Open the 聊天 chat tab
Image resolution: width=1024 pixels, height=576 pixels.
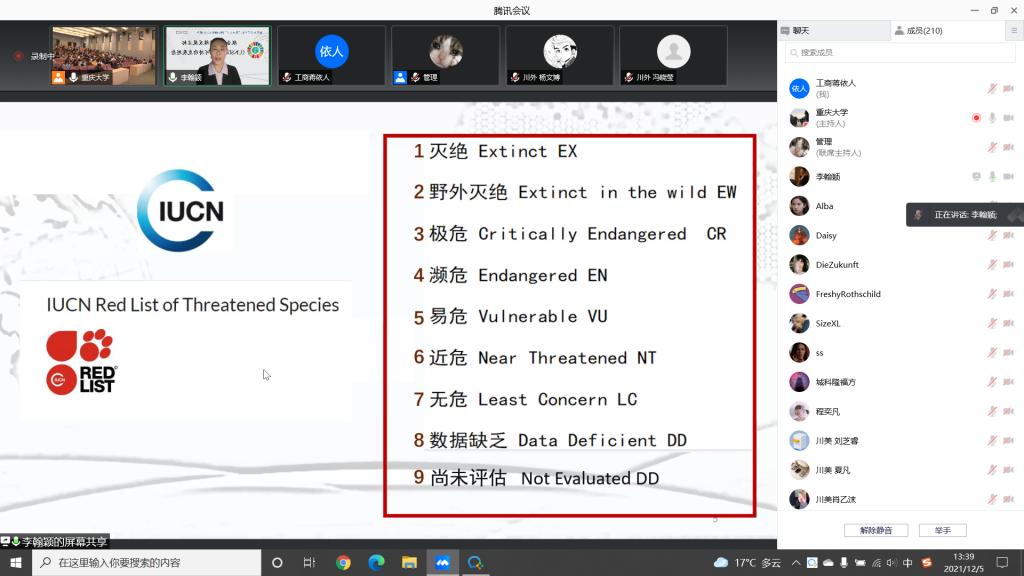801,31
